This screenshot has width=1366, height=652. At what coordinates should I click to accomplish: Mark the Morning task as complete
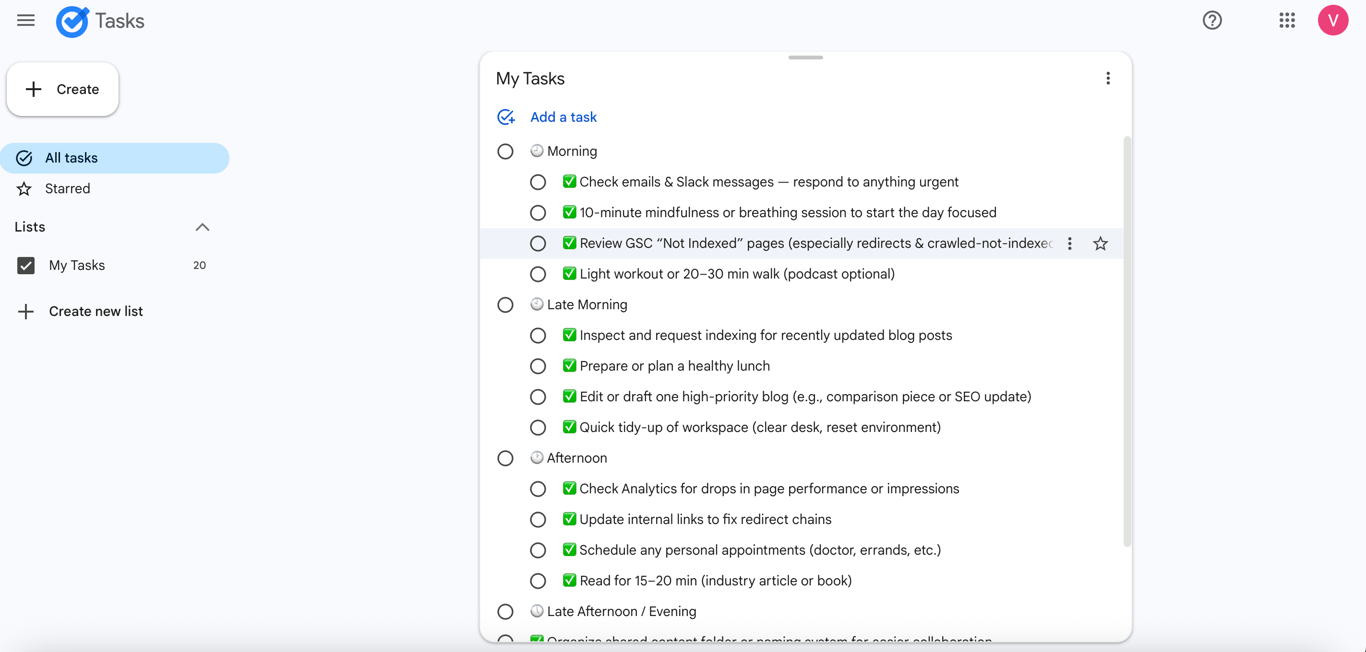click(505, 151)
